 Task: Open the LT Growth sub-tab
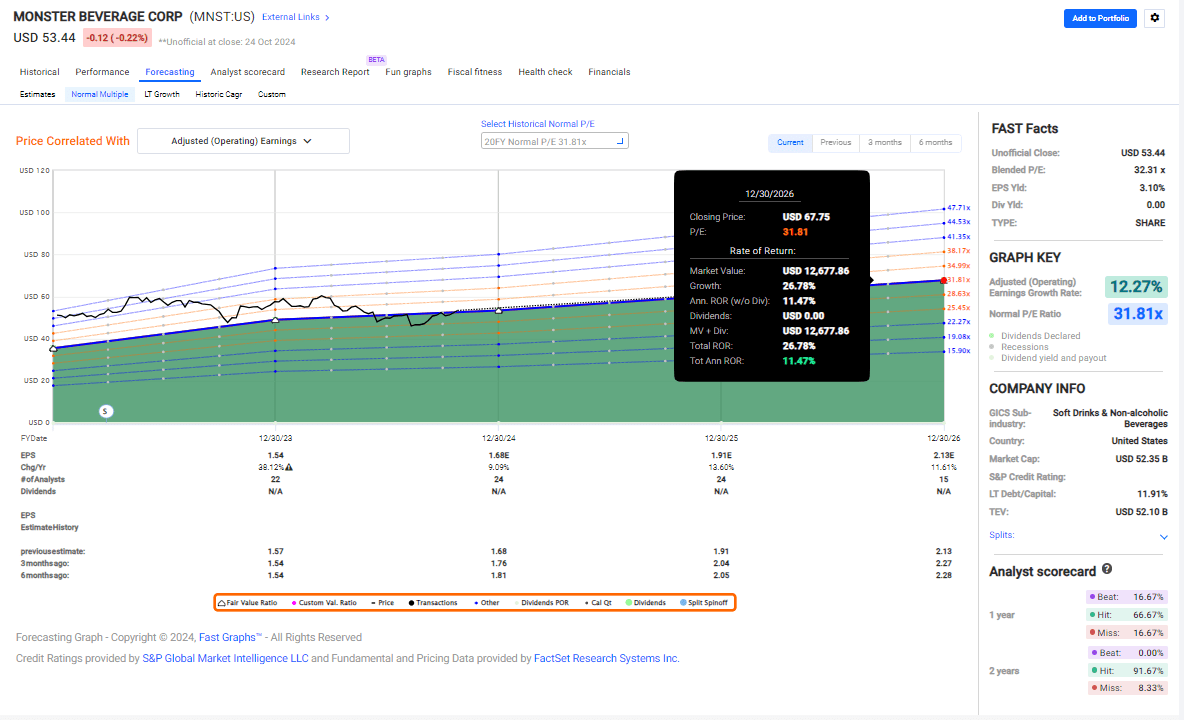point(161,93)
